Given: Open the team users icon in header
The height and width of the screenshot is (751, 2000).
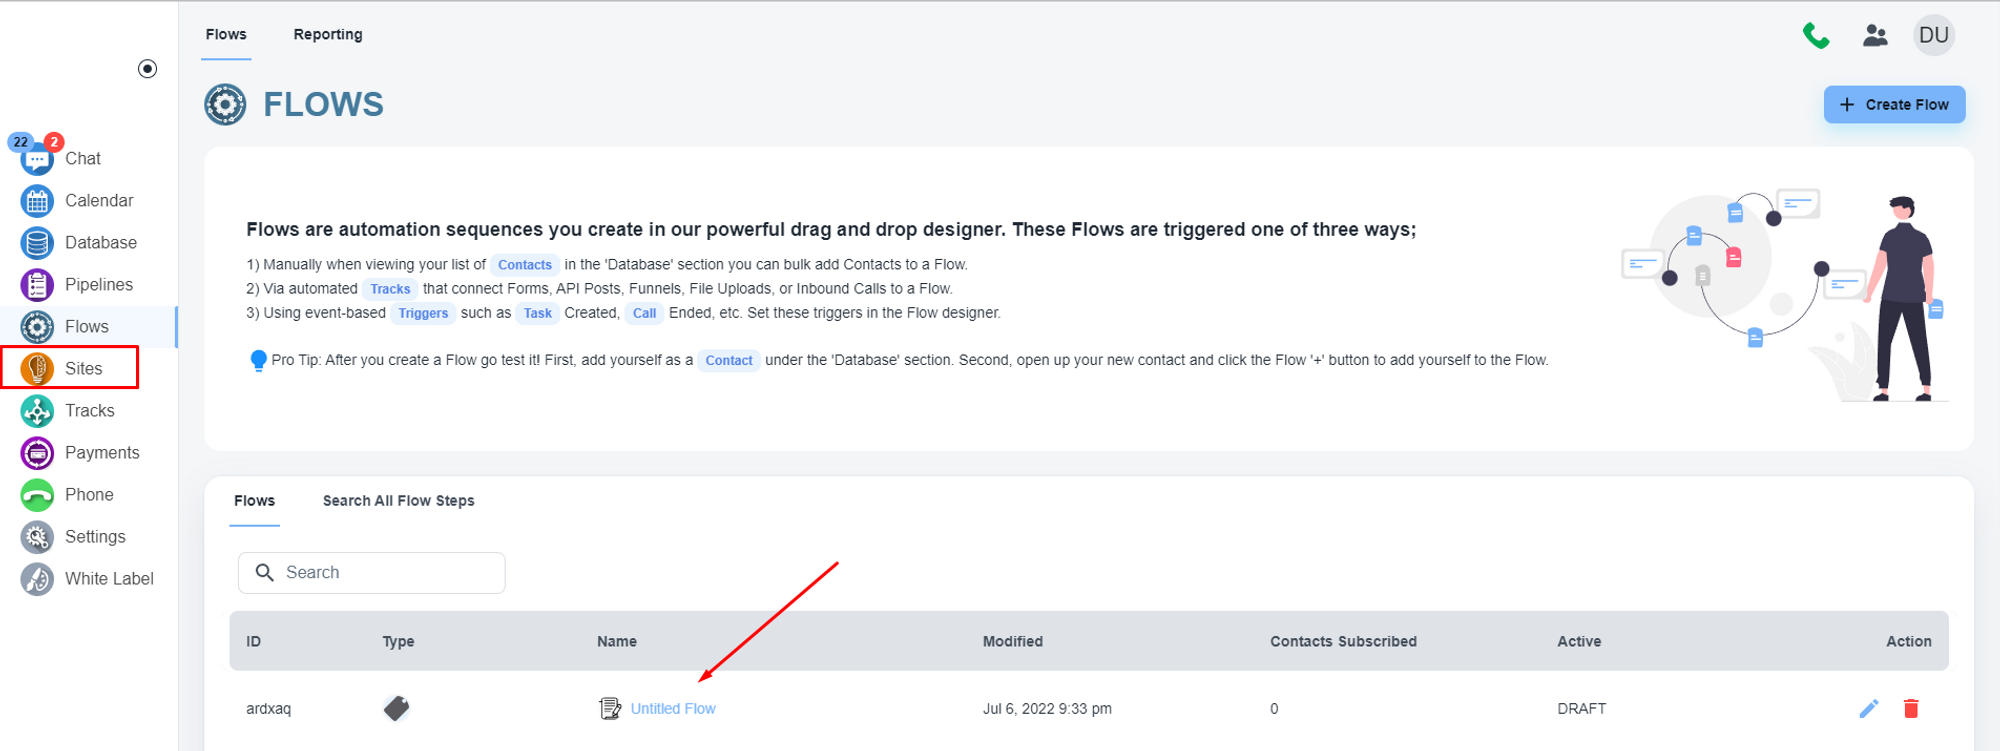Looking at the screenshot, I should (1875, 36).
